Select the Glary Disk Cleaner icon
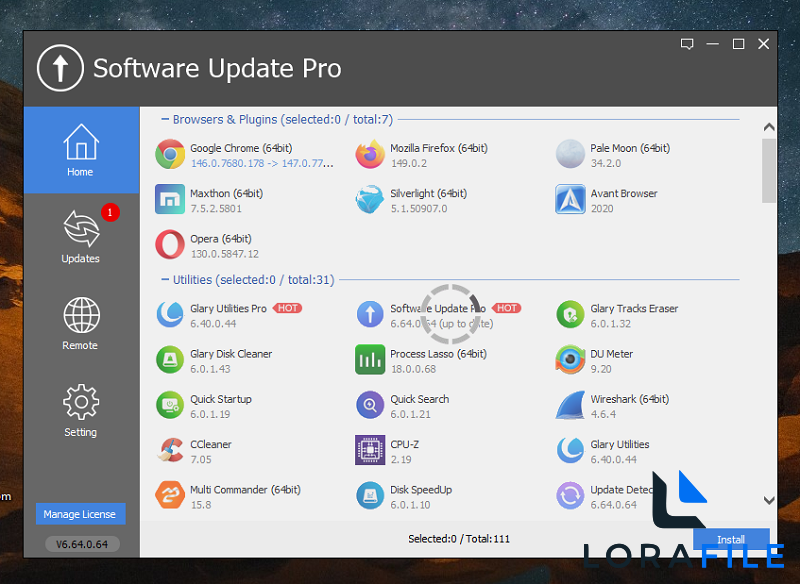This screenshot has height=584, width=800. [x=169, y=359]
